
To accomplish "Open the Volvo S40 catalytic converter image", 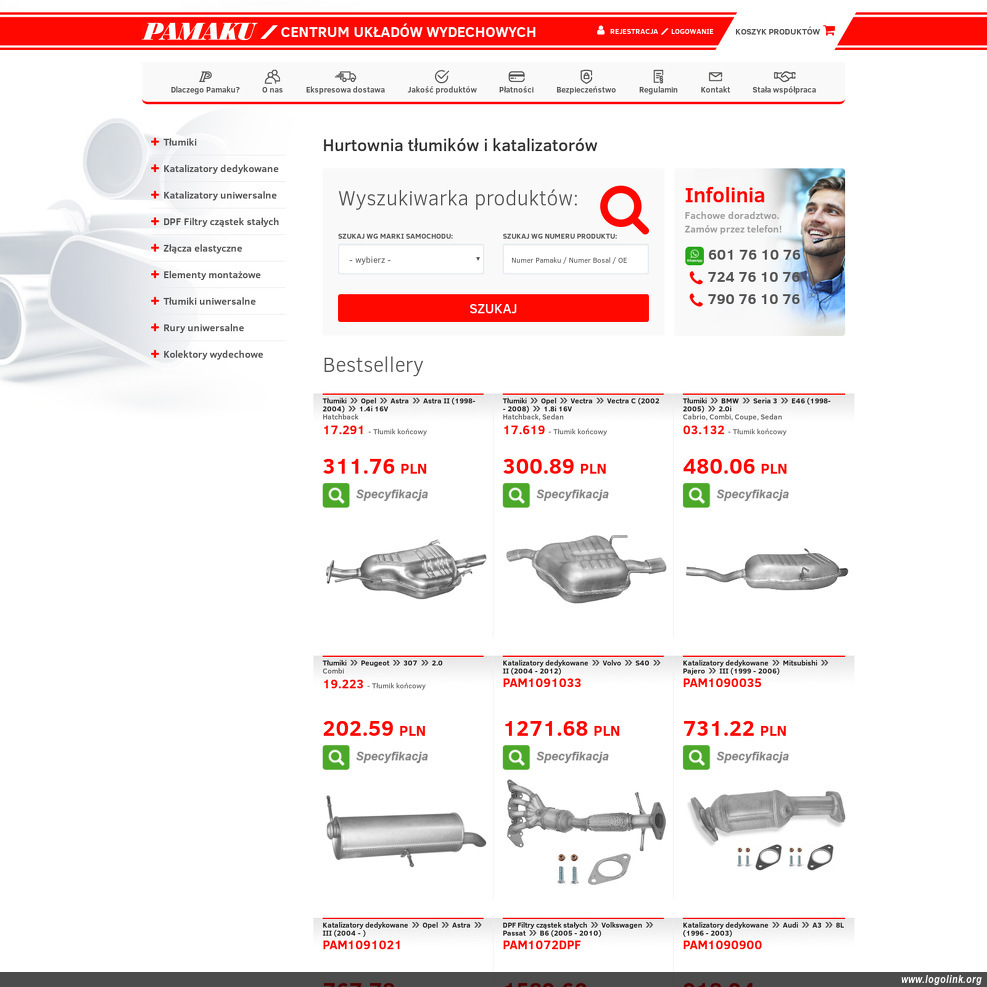I will [585, 832].
